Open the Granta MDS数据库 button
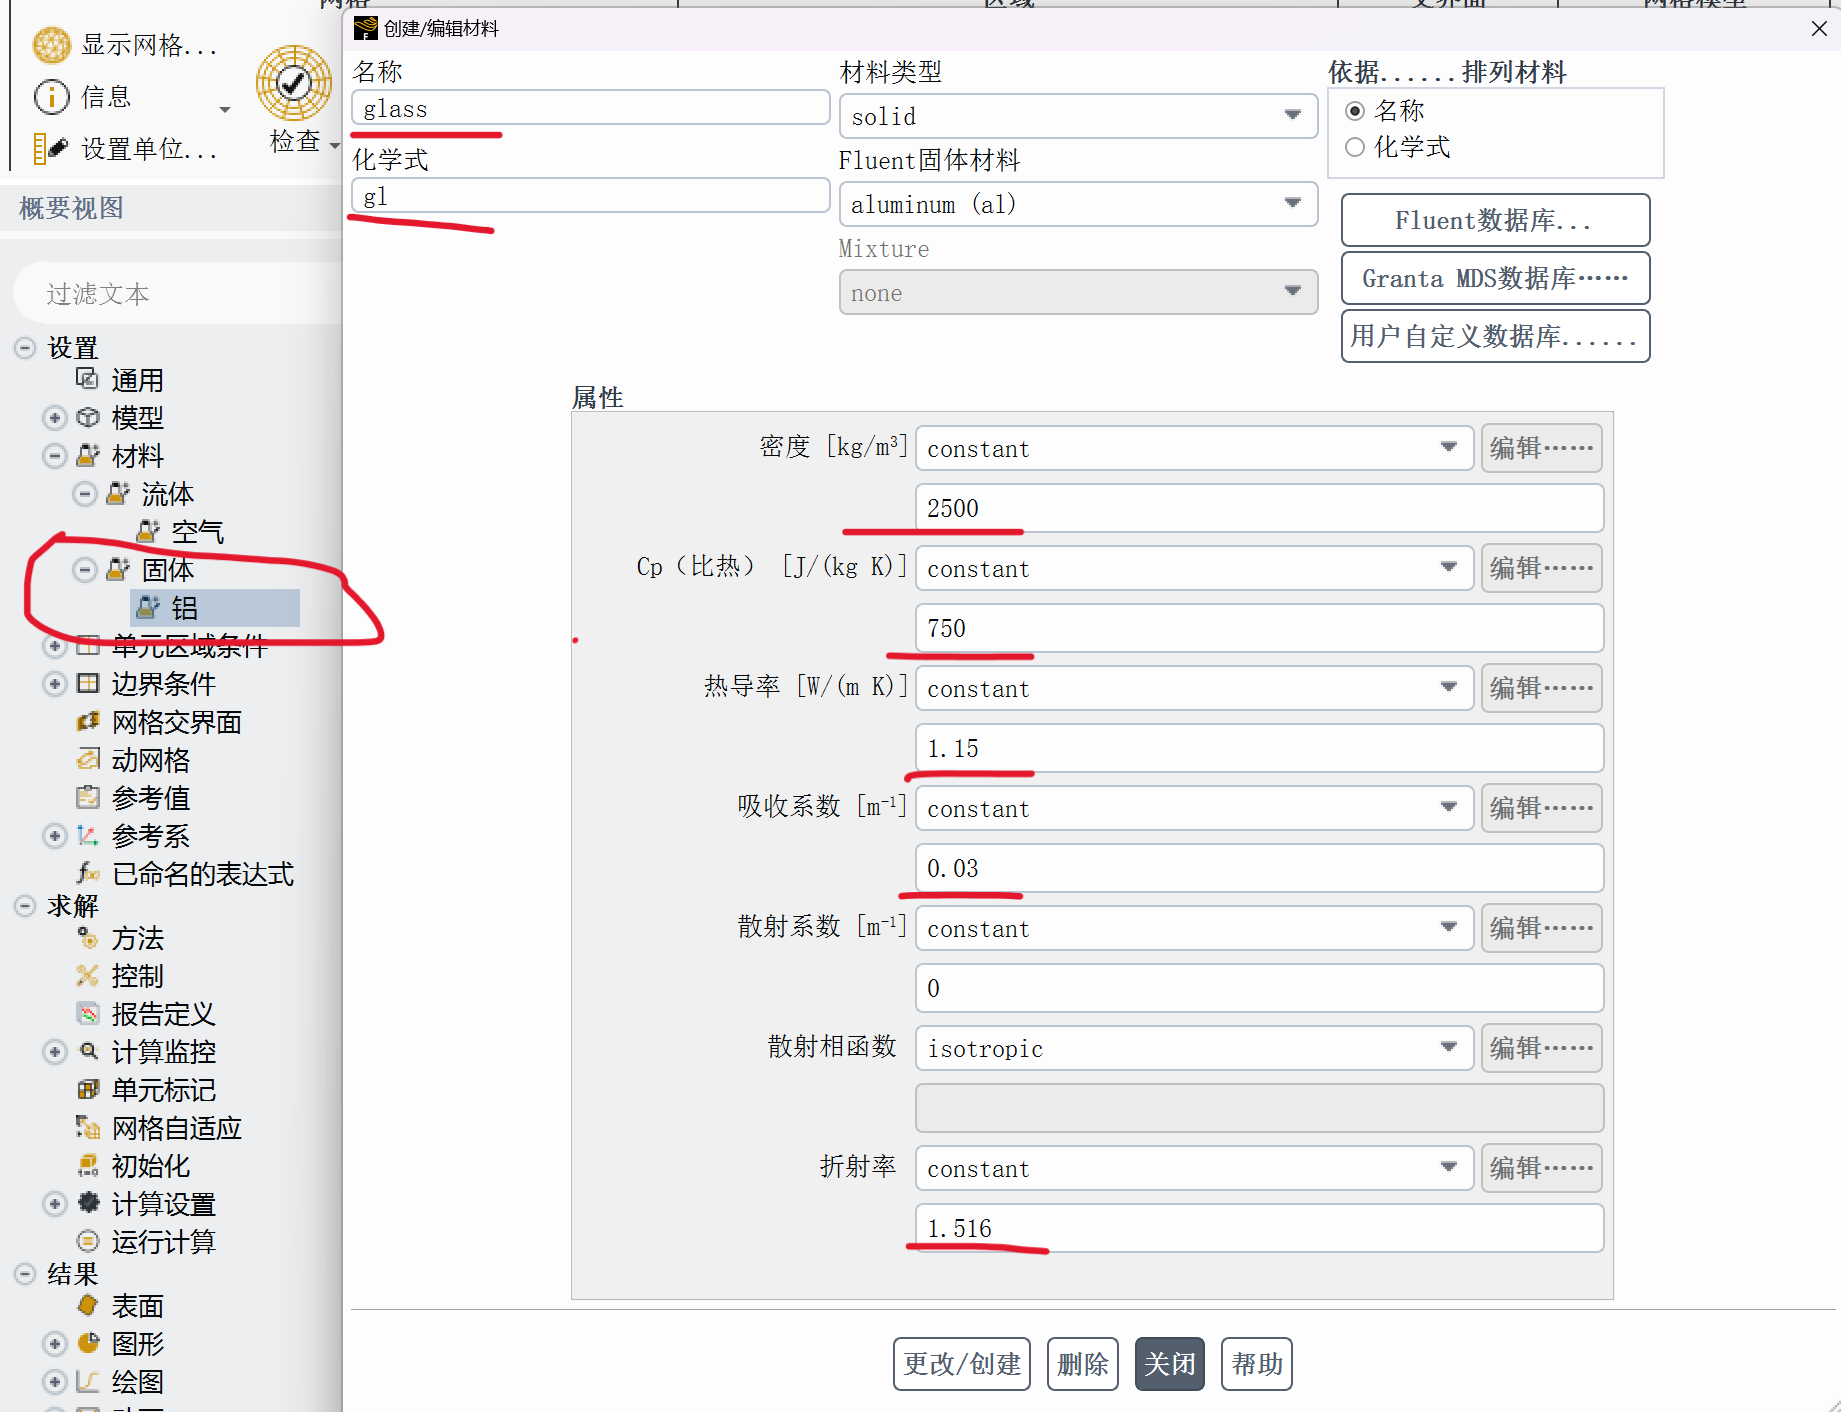Viewport: 1841px width, 1412px height. pyautogui.click(x=1495, y=278)
